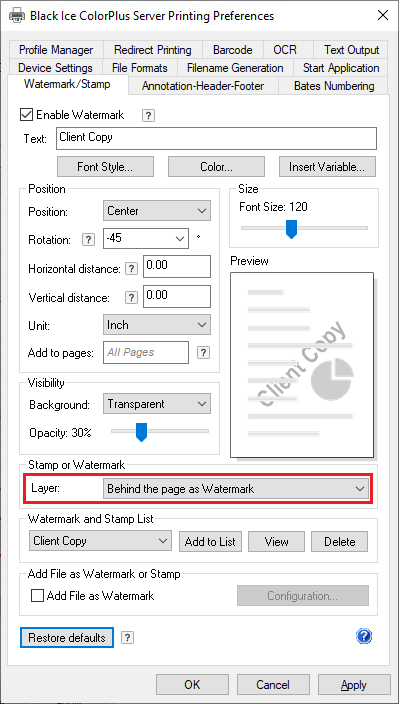Click Add to List button
This screenshot has height=704, width=399.
pos(210,541)
